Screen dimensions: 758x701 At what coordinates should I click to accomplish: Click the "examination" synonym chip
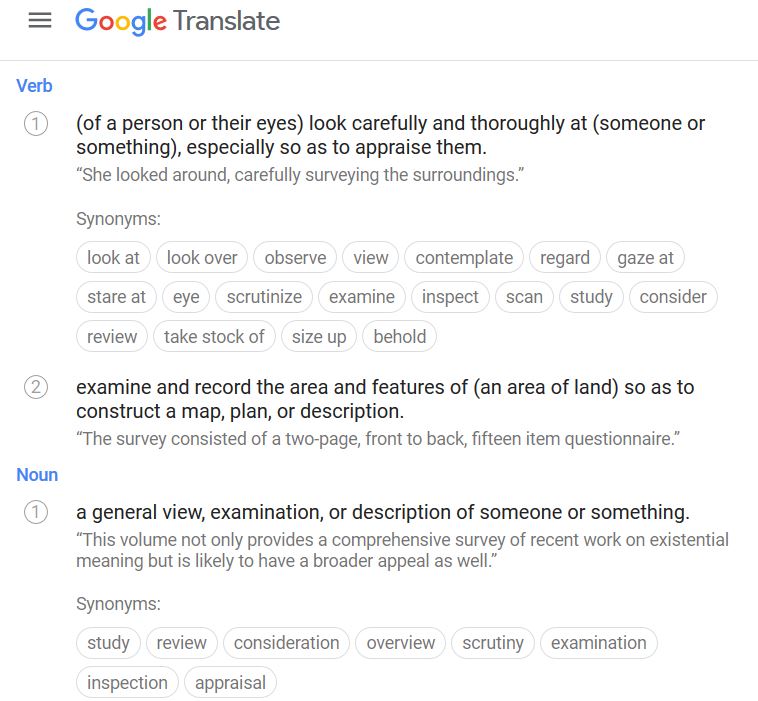pos(598,643)
